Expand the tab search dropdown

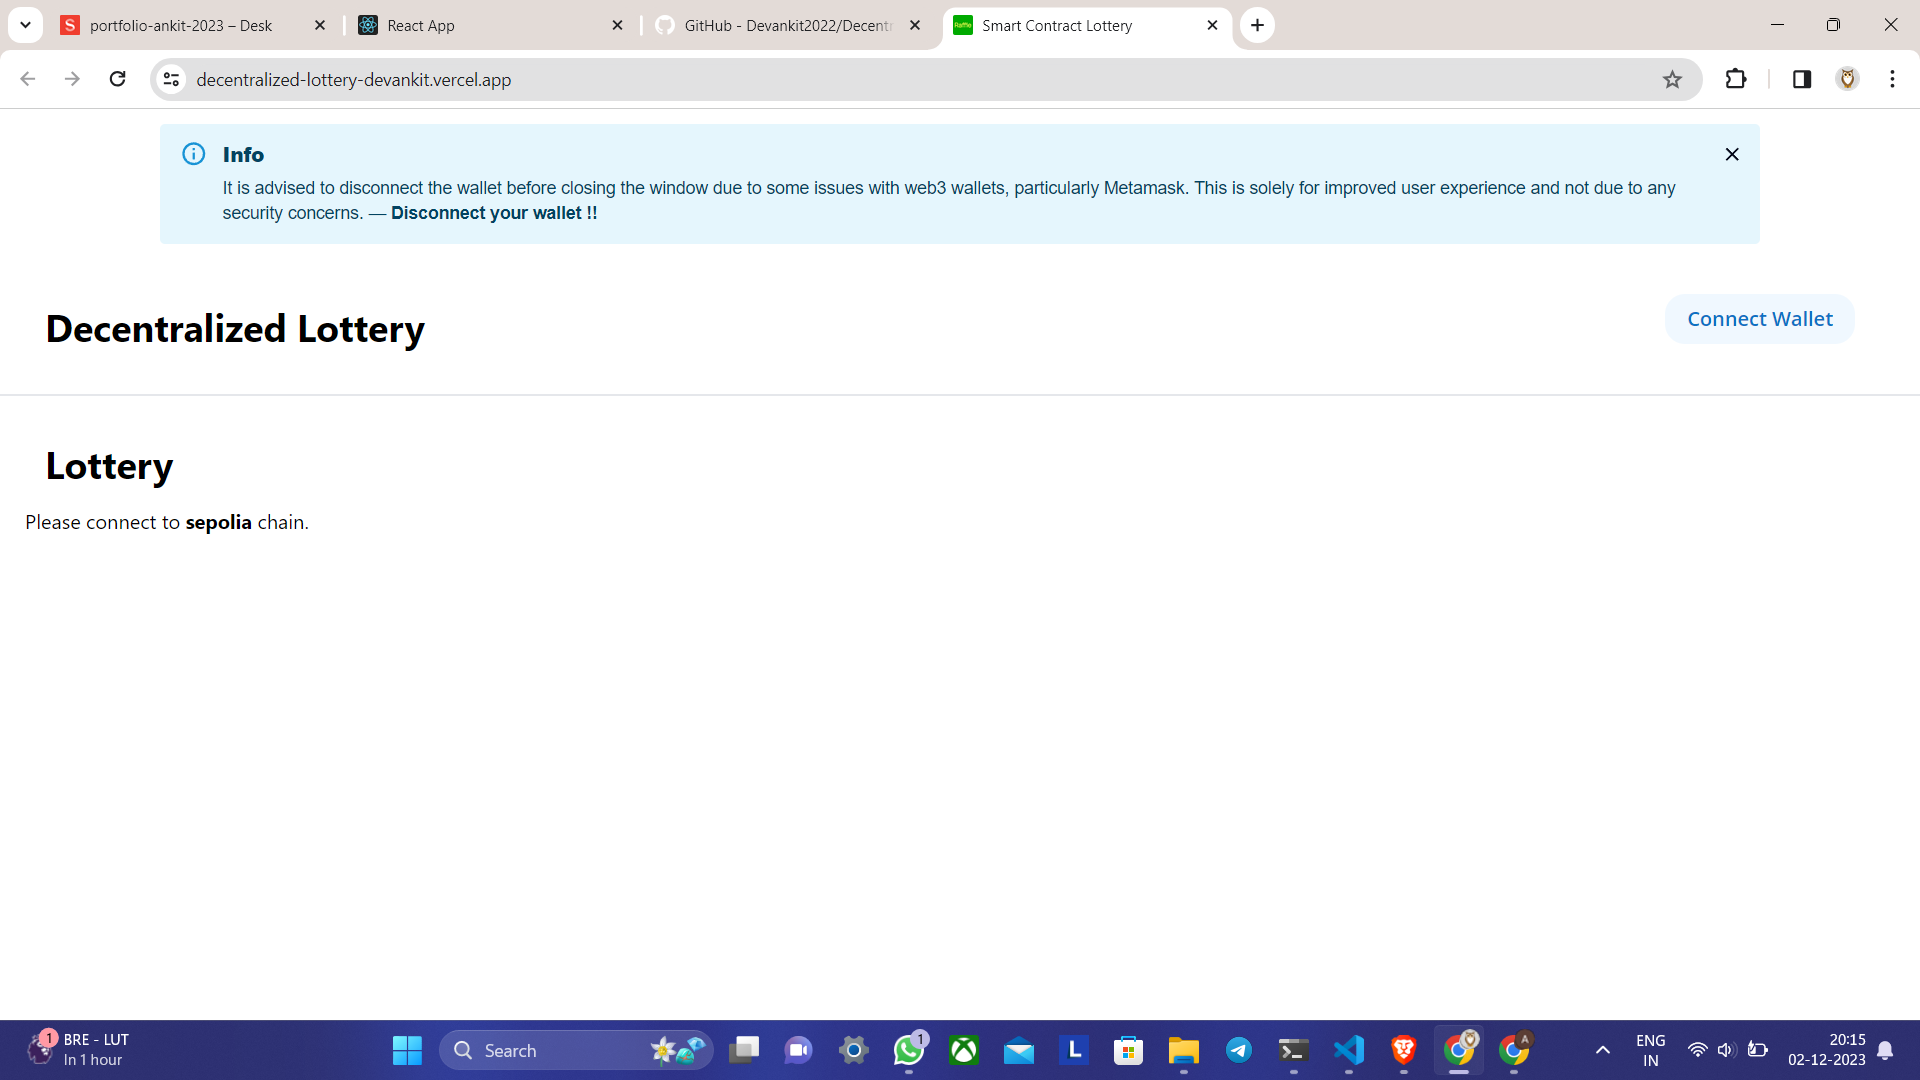(25, 25)
